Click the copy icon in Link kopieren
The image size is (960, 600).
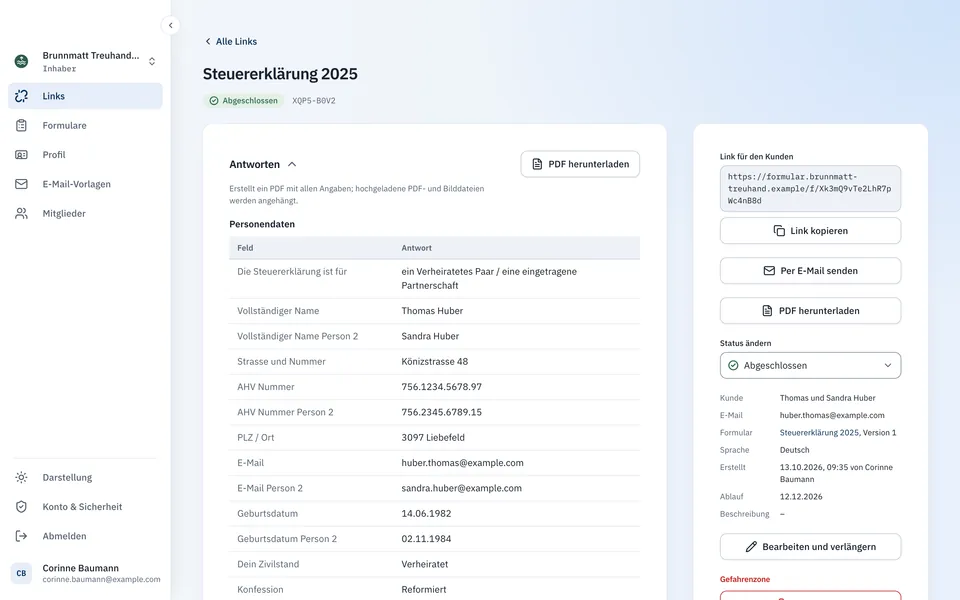(x=779, y=231)
